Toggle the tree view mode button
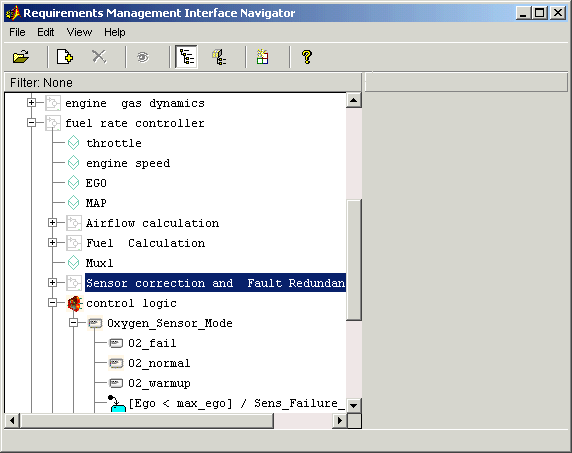Image resolution: width=572 pixels, height=453 pixels. click(x=186, y=57)
